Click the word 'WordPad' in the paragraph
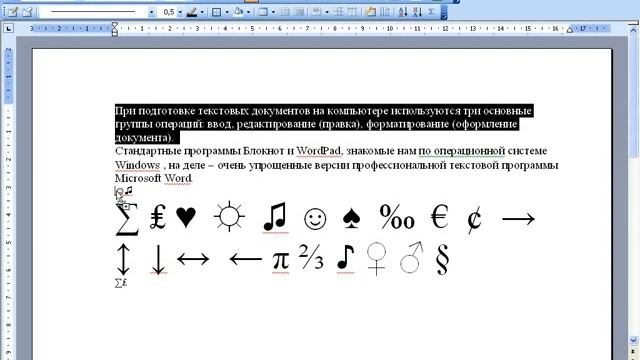The height and width of the screenshot is (360, 640). click(x=318, y=151)
